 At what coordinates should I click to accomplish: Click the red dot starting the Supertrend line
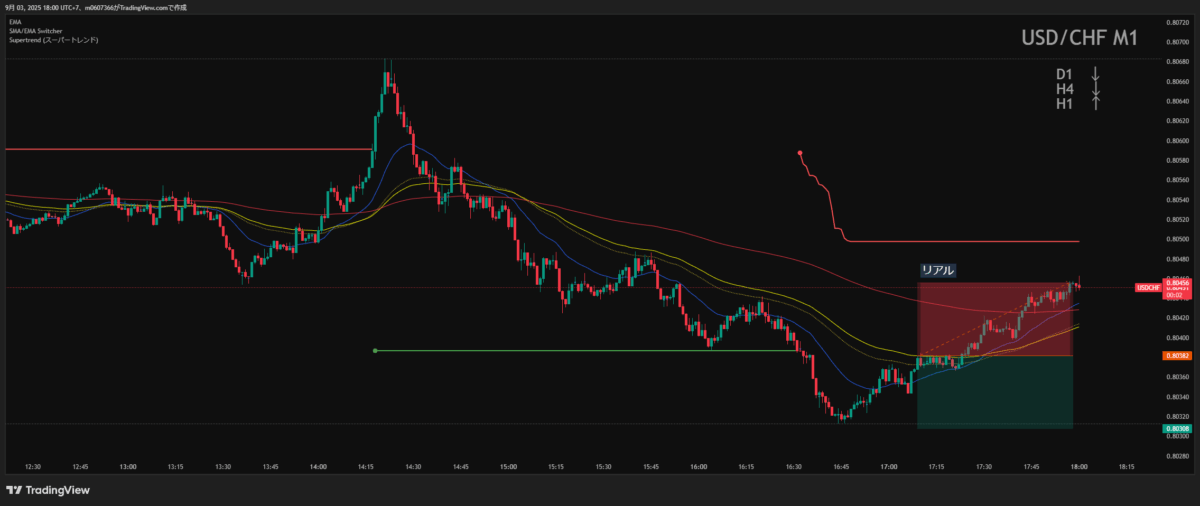click(800, 153)
